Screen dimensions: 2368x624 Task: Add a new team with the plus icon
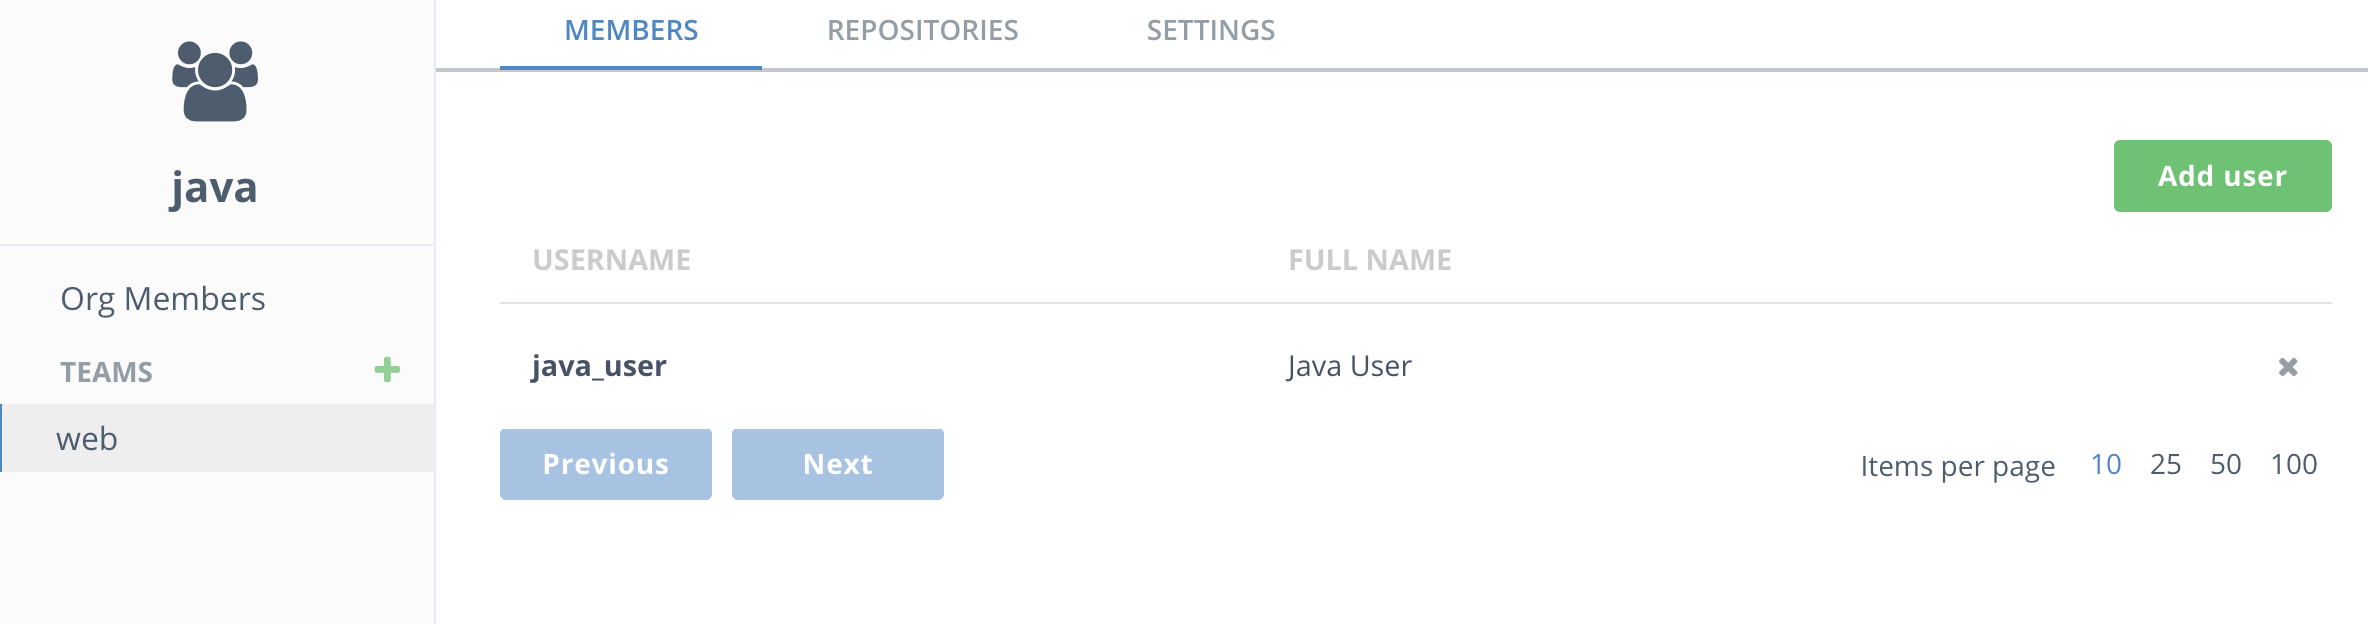(x=387, y=370)
